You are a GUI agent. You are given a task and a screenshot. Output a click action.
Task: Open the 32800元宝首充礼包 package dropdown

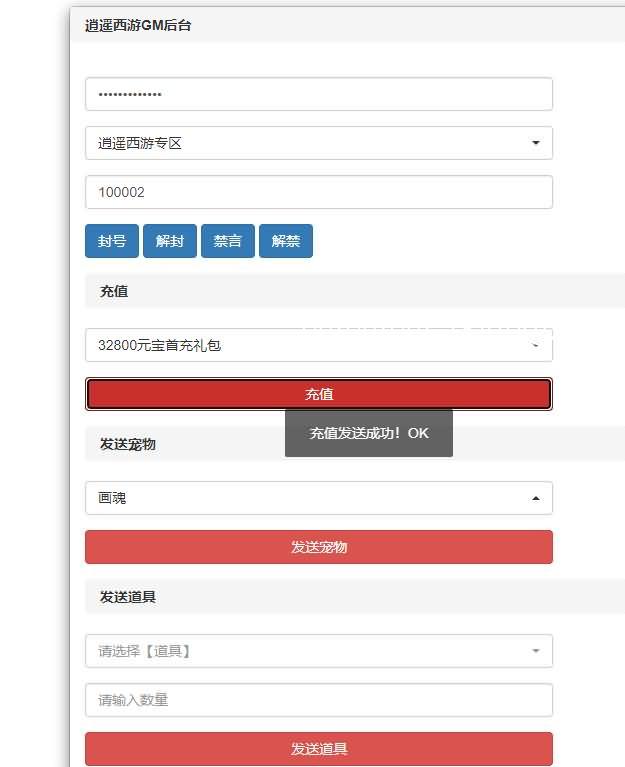pyautogui.click(x=319, y=345)
